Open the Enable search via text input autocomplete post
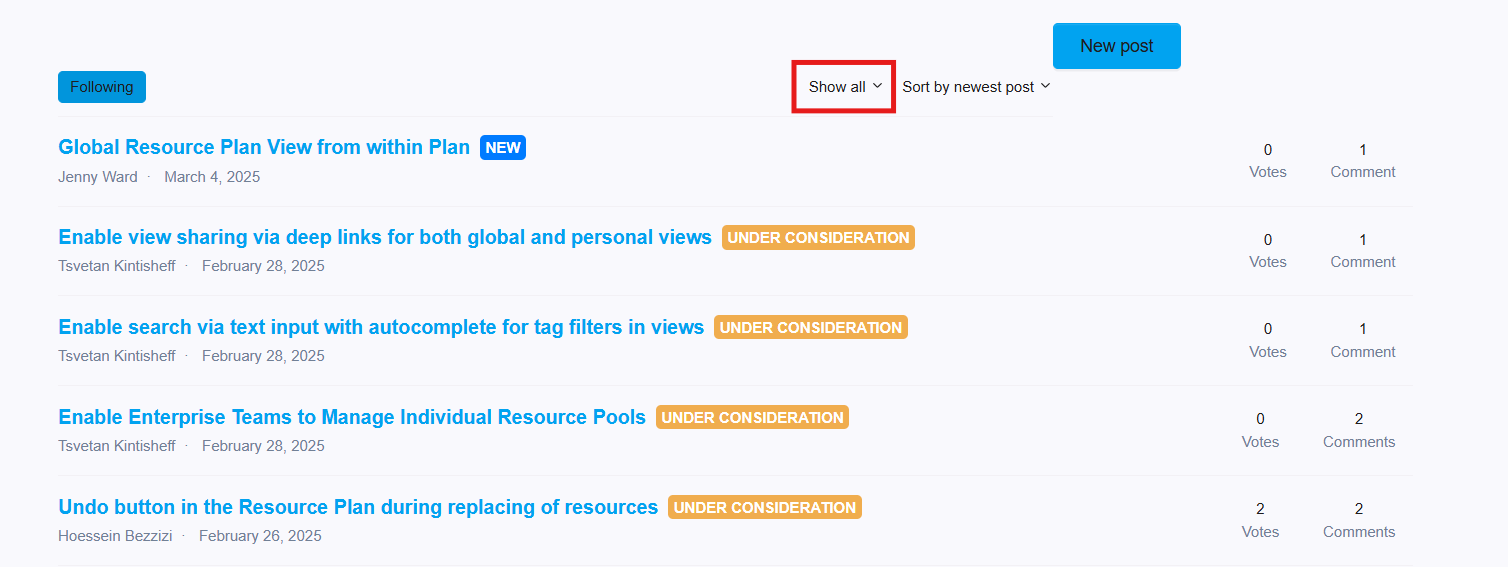Screen dimensions: 1508x567 click(x=381, y=327)
